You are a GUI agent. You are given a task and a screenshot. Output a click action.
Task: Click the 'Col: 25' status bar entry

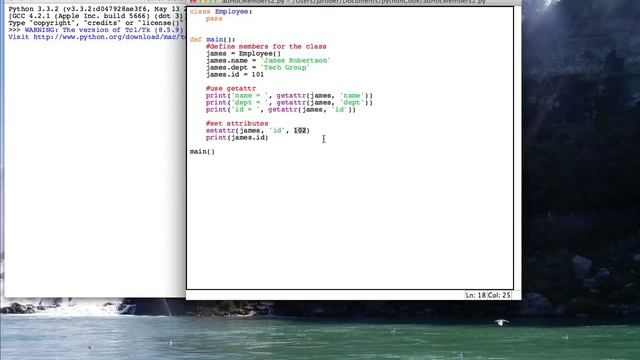[499, 295]
